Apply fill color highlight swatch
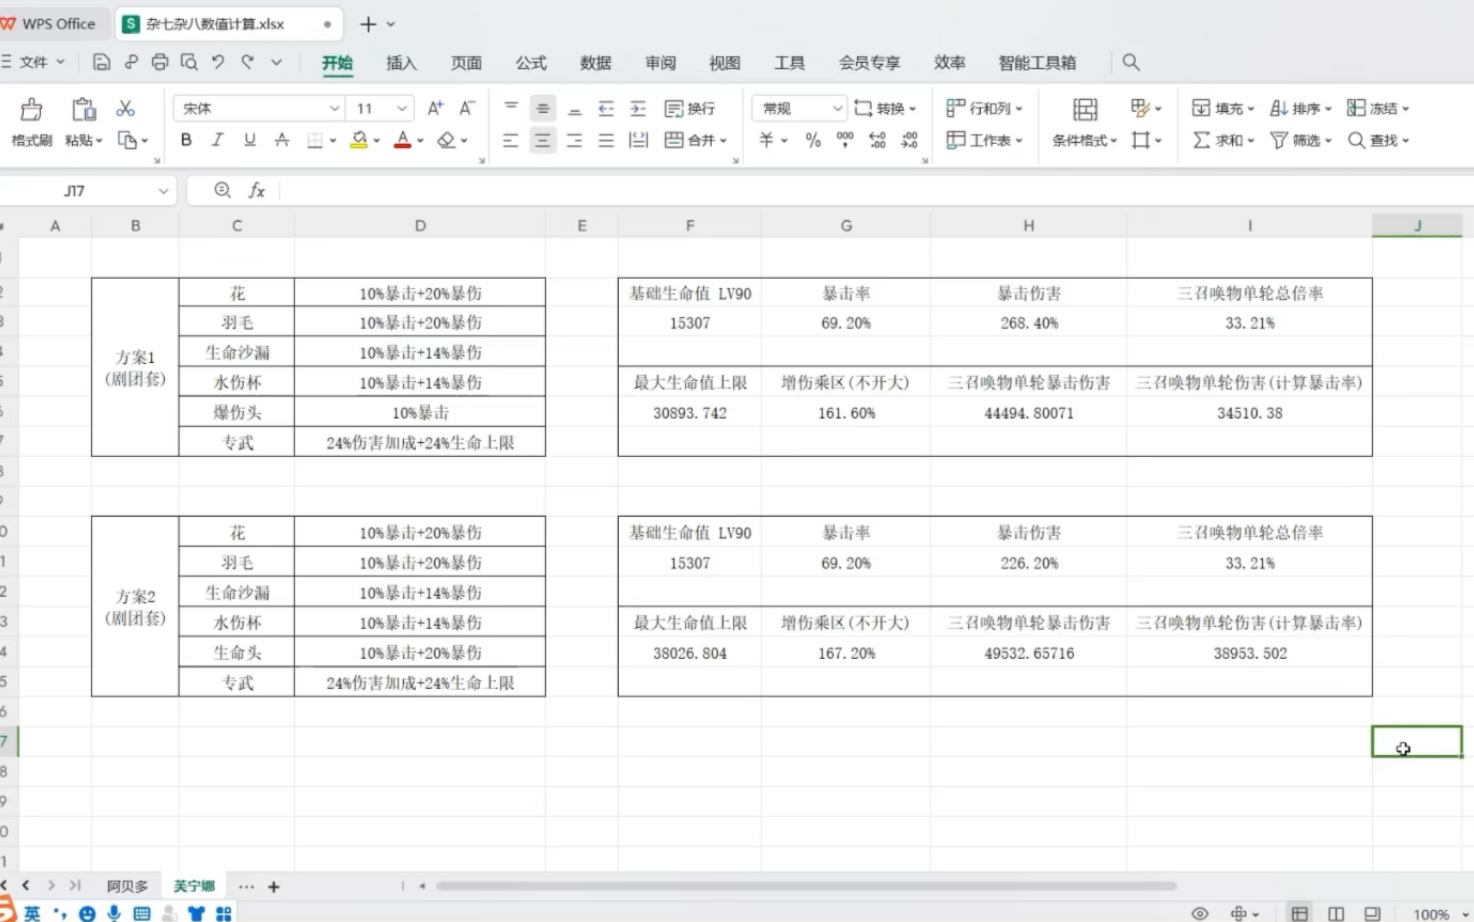1474x922 pixels. pos(359,140)
